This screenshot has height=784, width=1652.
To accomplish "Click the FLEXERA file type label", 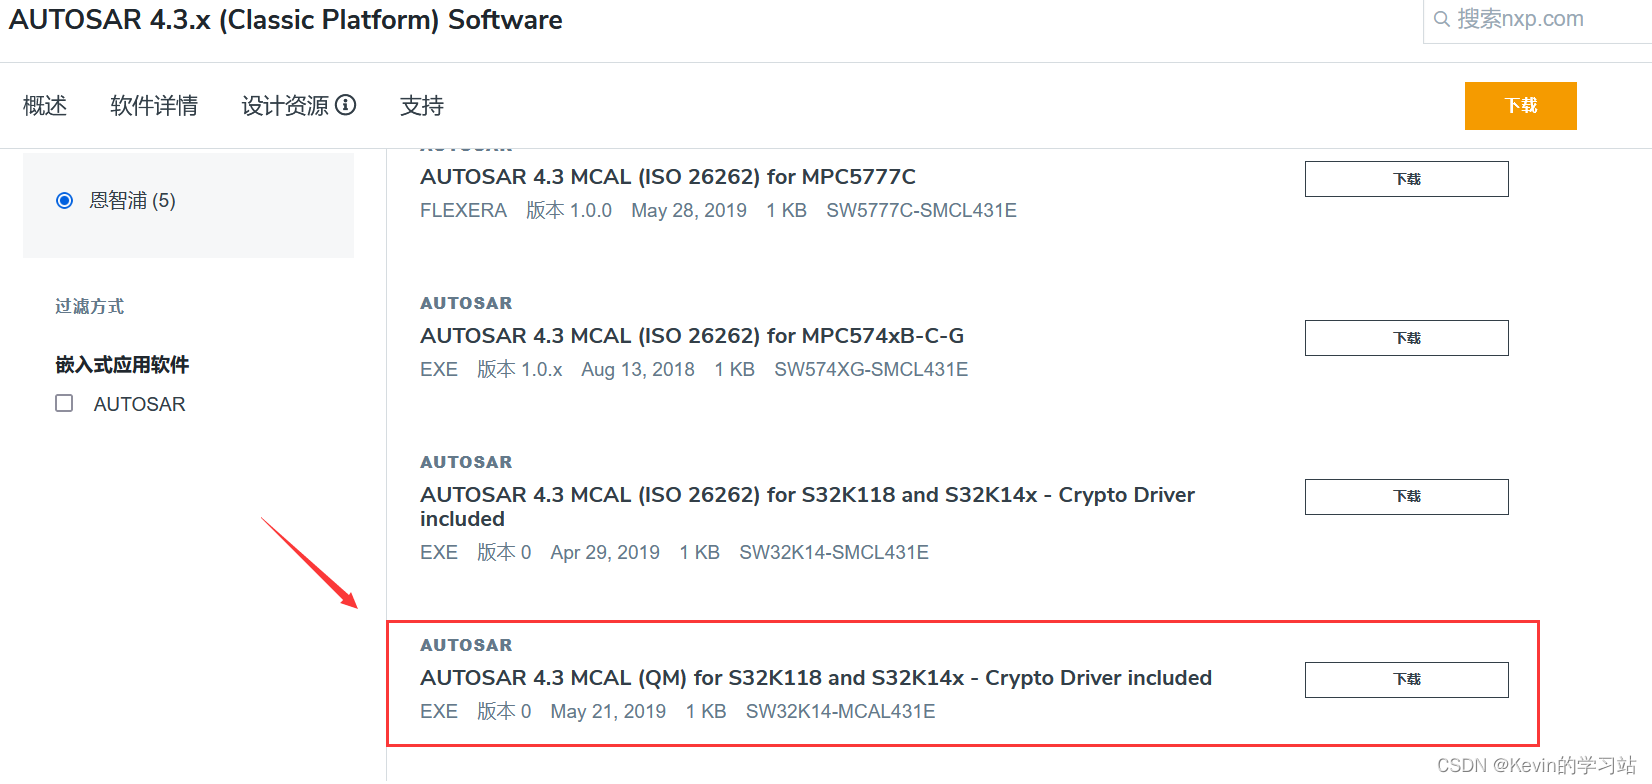I will click(x=463, y=210).
